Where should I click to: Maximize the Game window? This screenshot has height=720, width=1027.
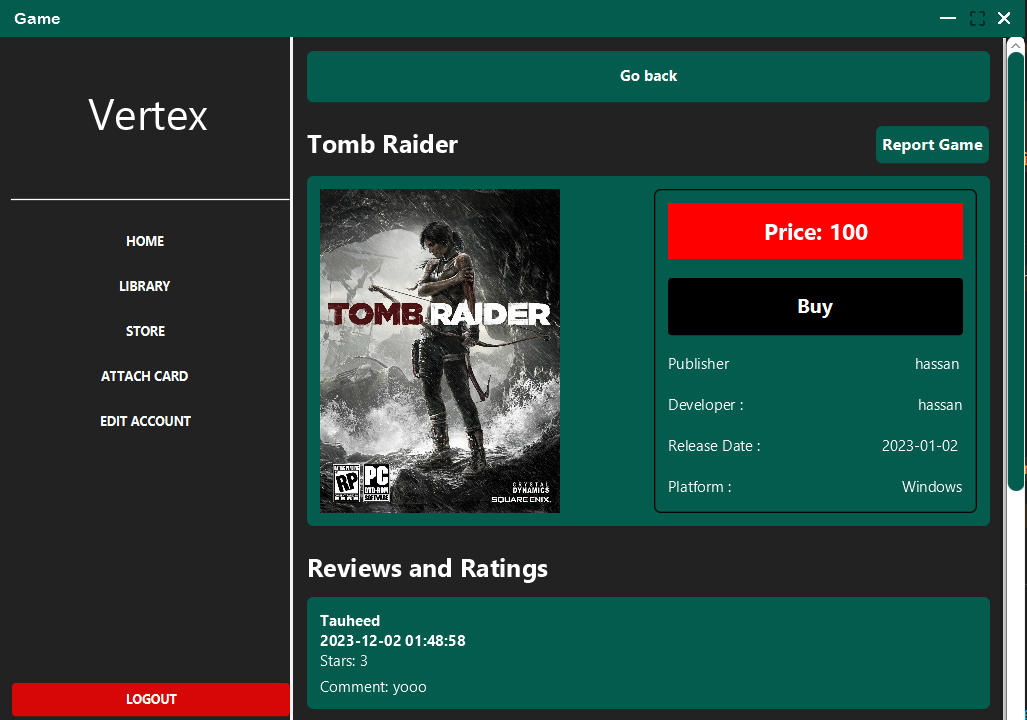[x=977, y=18]
